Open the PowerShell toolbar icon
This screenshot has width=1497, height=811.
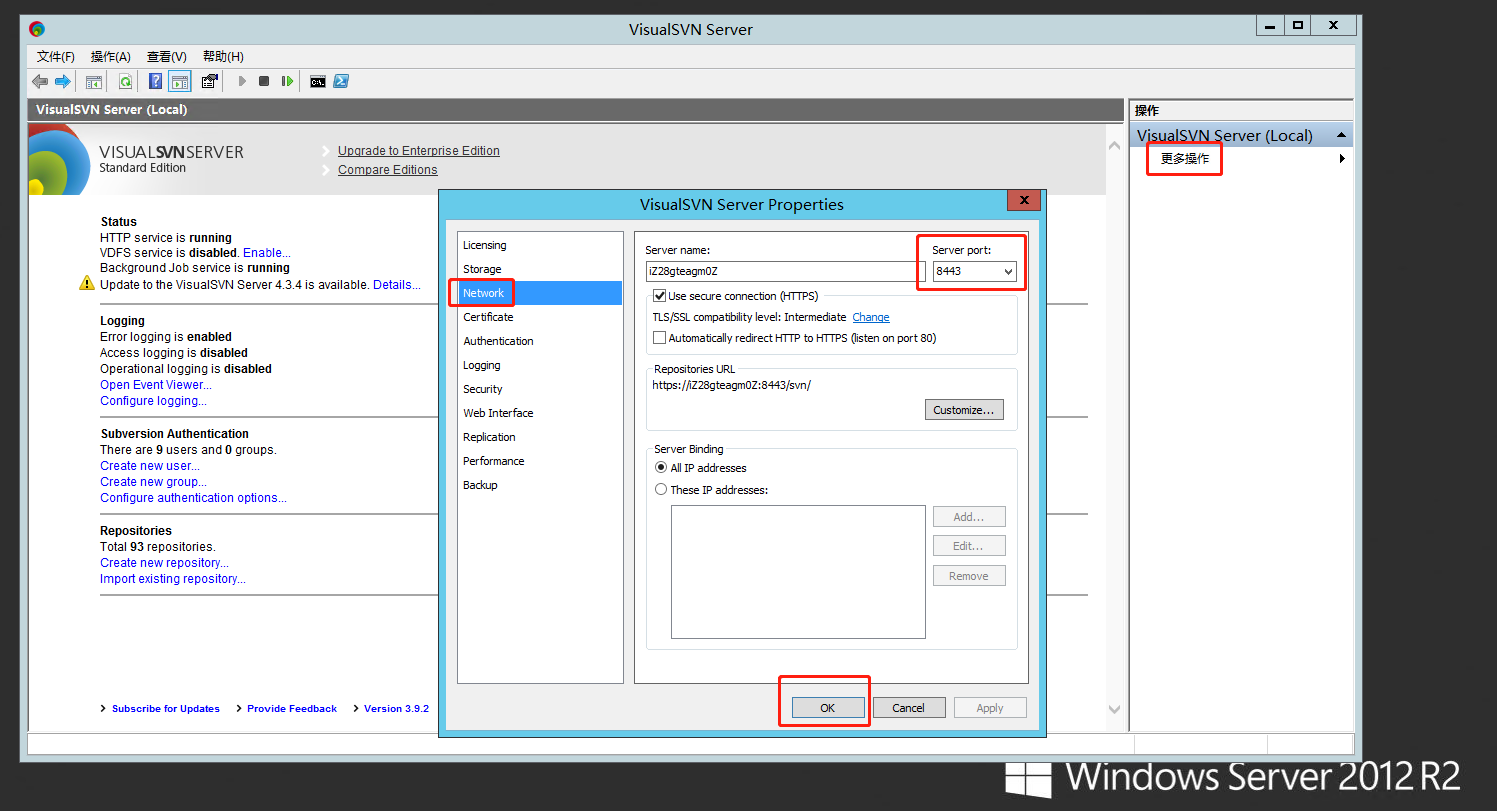(x=341, y=82)
